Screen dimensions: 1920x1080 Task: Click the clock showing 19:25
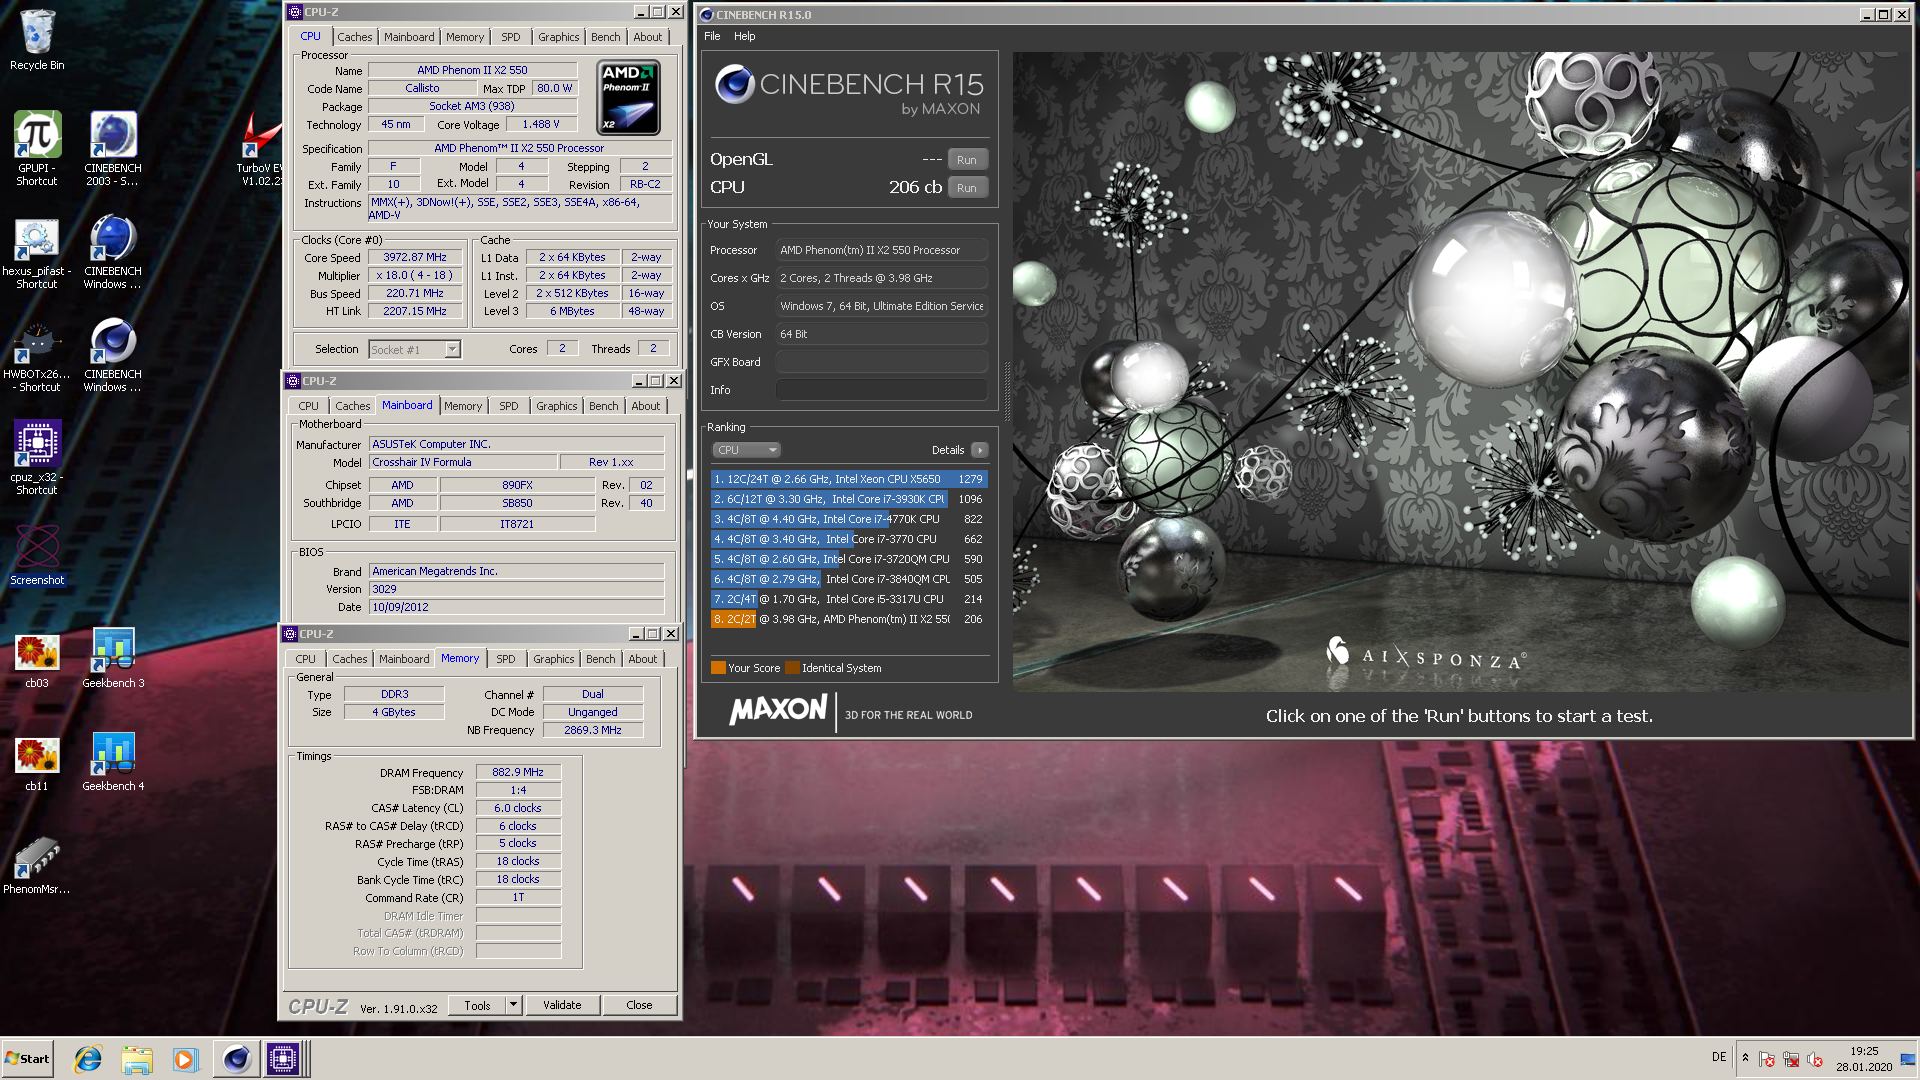pos(1864,1051)
